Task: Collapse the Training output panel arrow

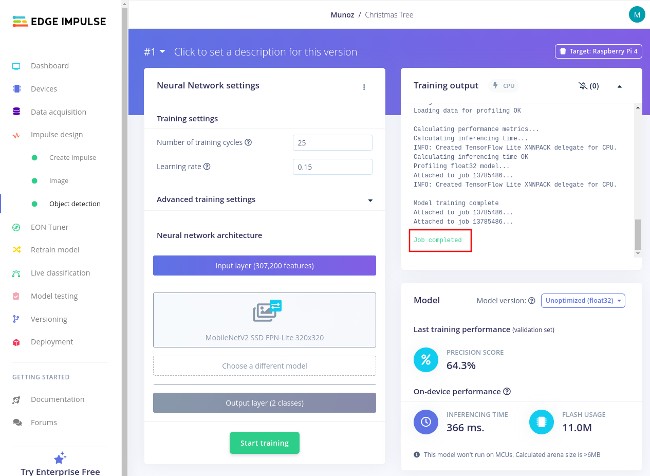Action: coord(618,87)
